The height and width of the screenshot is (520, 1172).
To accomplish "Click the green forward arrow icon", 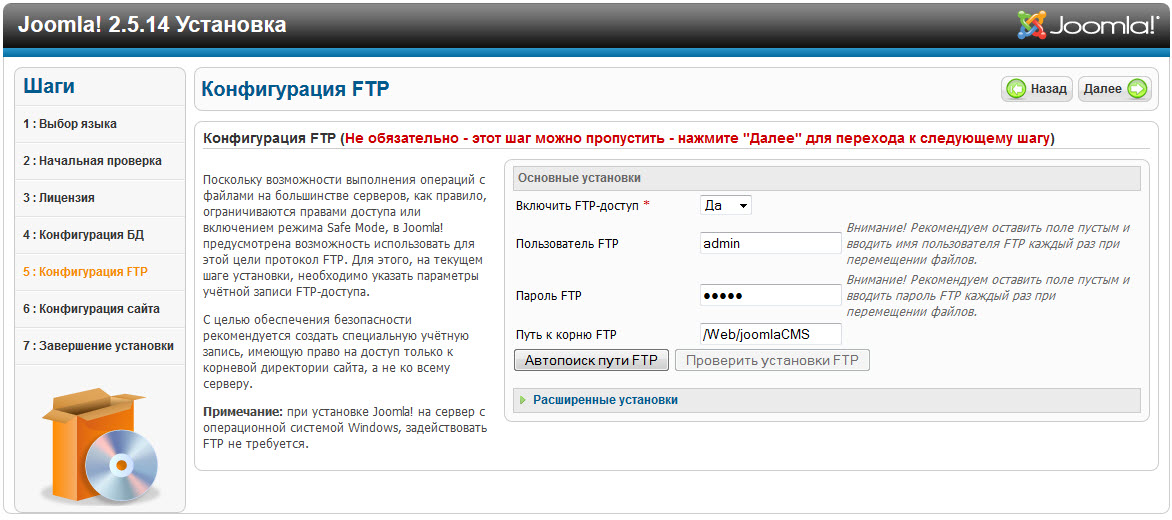I will click(1137, 89).
